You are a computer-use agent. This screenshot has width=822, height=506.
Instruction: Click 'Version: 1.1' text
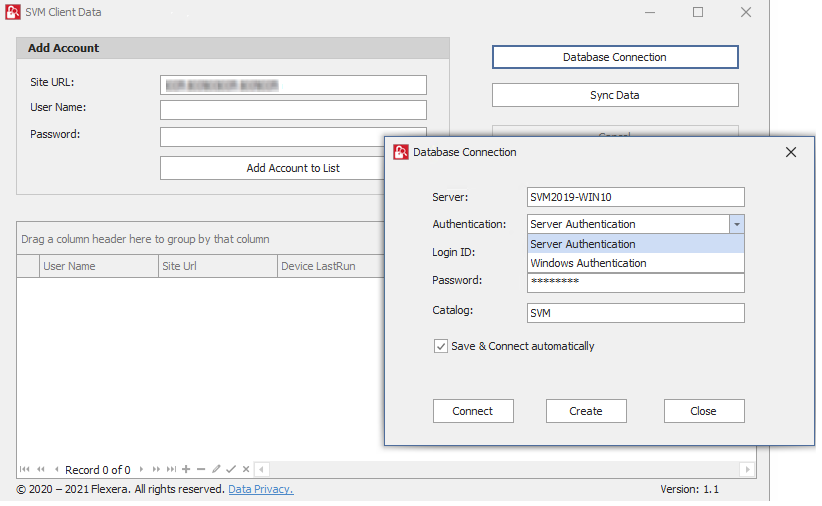point(689,489)
